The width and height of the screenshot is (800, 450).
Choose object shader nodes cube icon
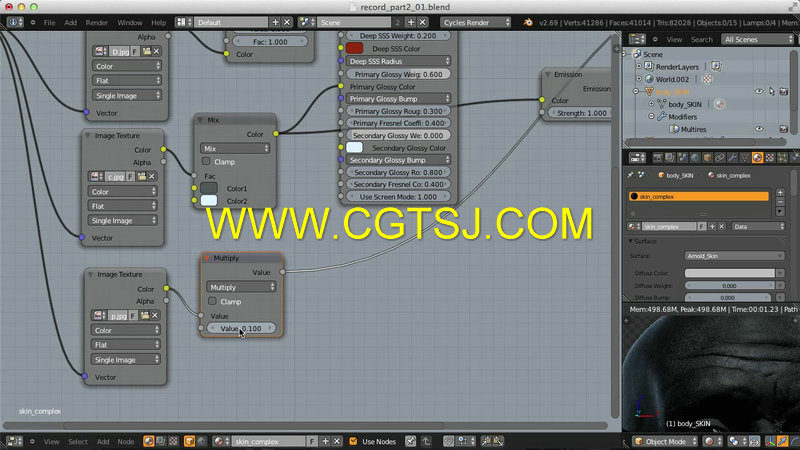(x=189, y=441)
